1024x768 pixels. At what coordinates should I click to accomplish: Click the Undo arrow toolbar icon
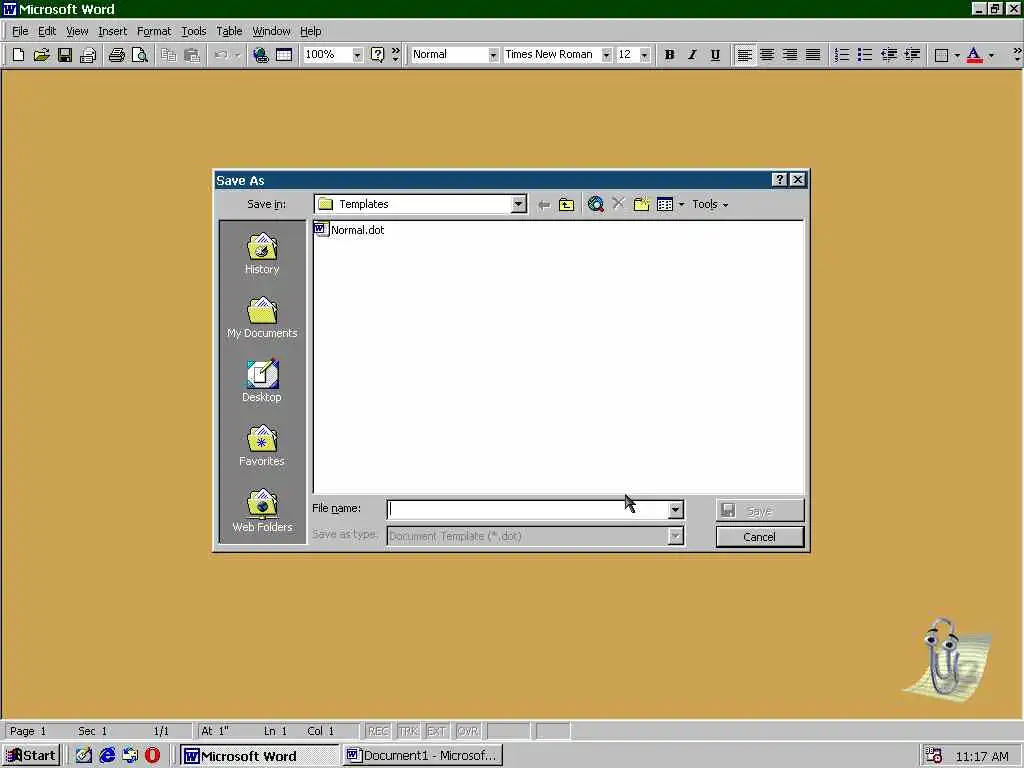[x=221, y=55]
